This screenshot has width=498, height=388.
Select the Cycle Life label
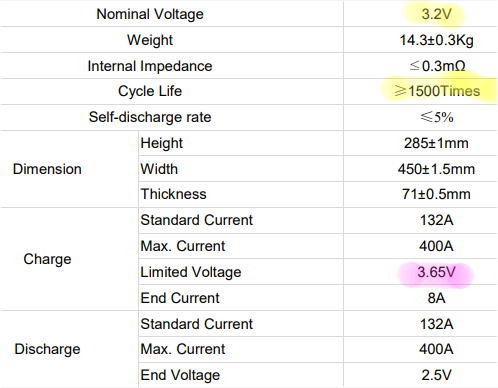click(150, 91)
